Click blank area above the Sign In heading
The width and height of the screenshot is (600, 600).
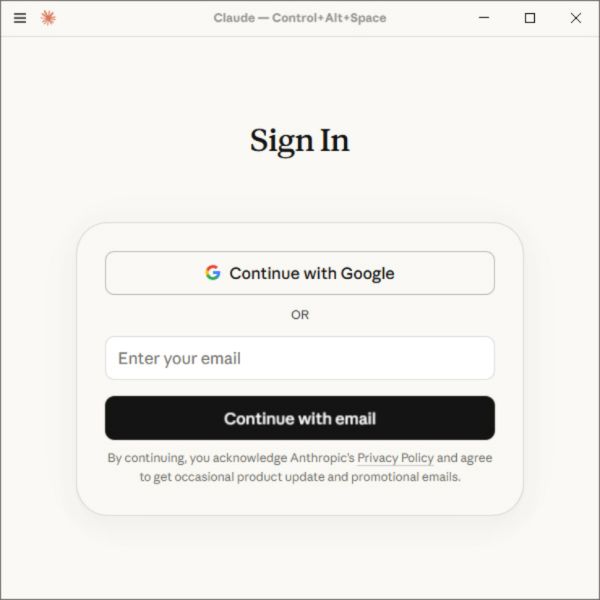coord(300,78)
